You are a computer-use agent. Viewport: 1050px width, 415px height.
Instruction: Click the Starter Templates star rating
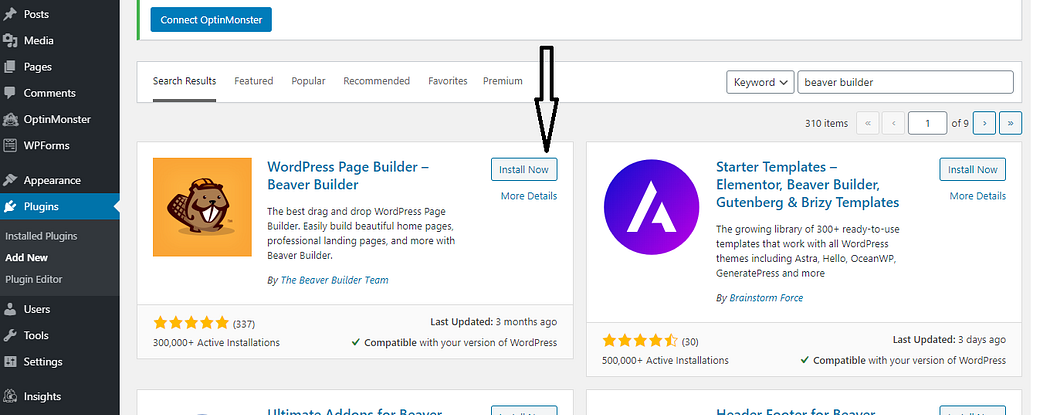pos(640,341)
